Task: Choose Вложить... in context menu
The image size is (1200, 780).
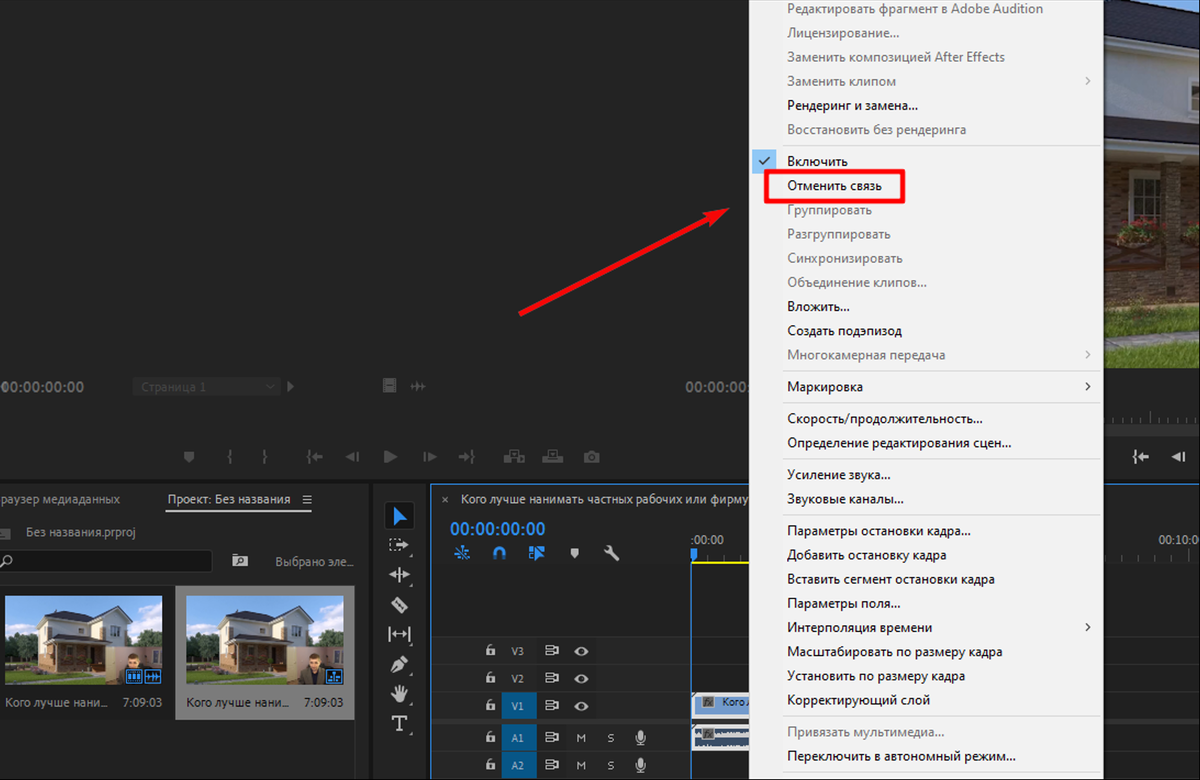Action: pyautogui.click(x=818, y=306)
